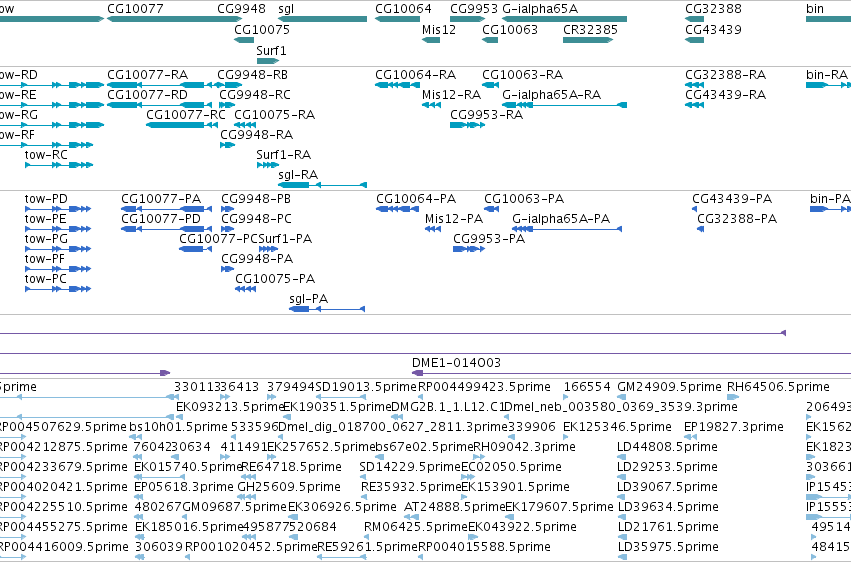Click the CG10075-RA transcript label
The height and width of the screenshot is (562, 851).
point(274,114)
